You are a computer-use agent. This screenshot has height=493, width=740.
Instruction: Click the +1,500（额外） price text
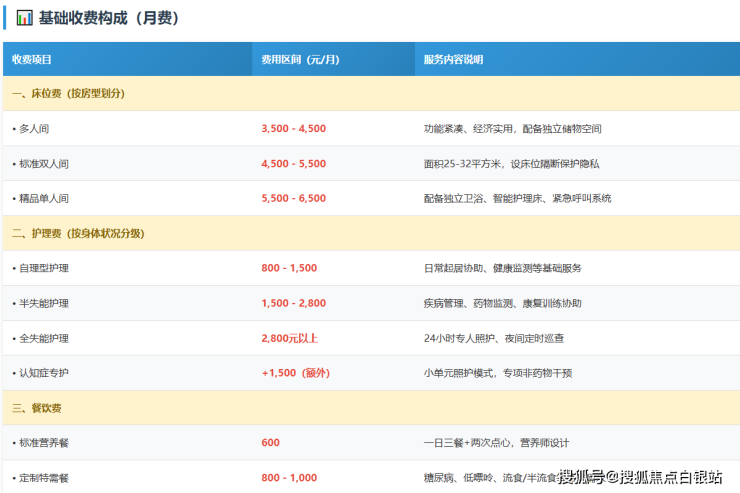(x=295, y=373)
